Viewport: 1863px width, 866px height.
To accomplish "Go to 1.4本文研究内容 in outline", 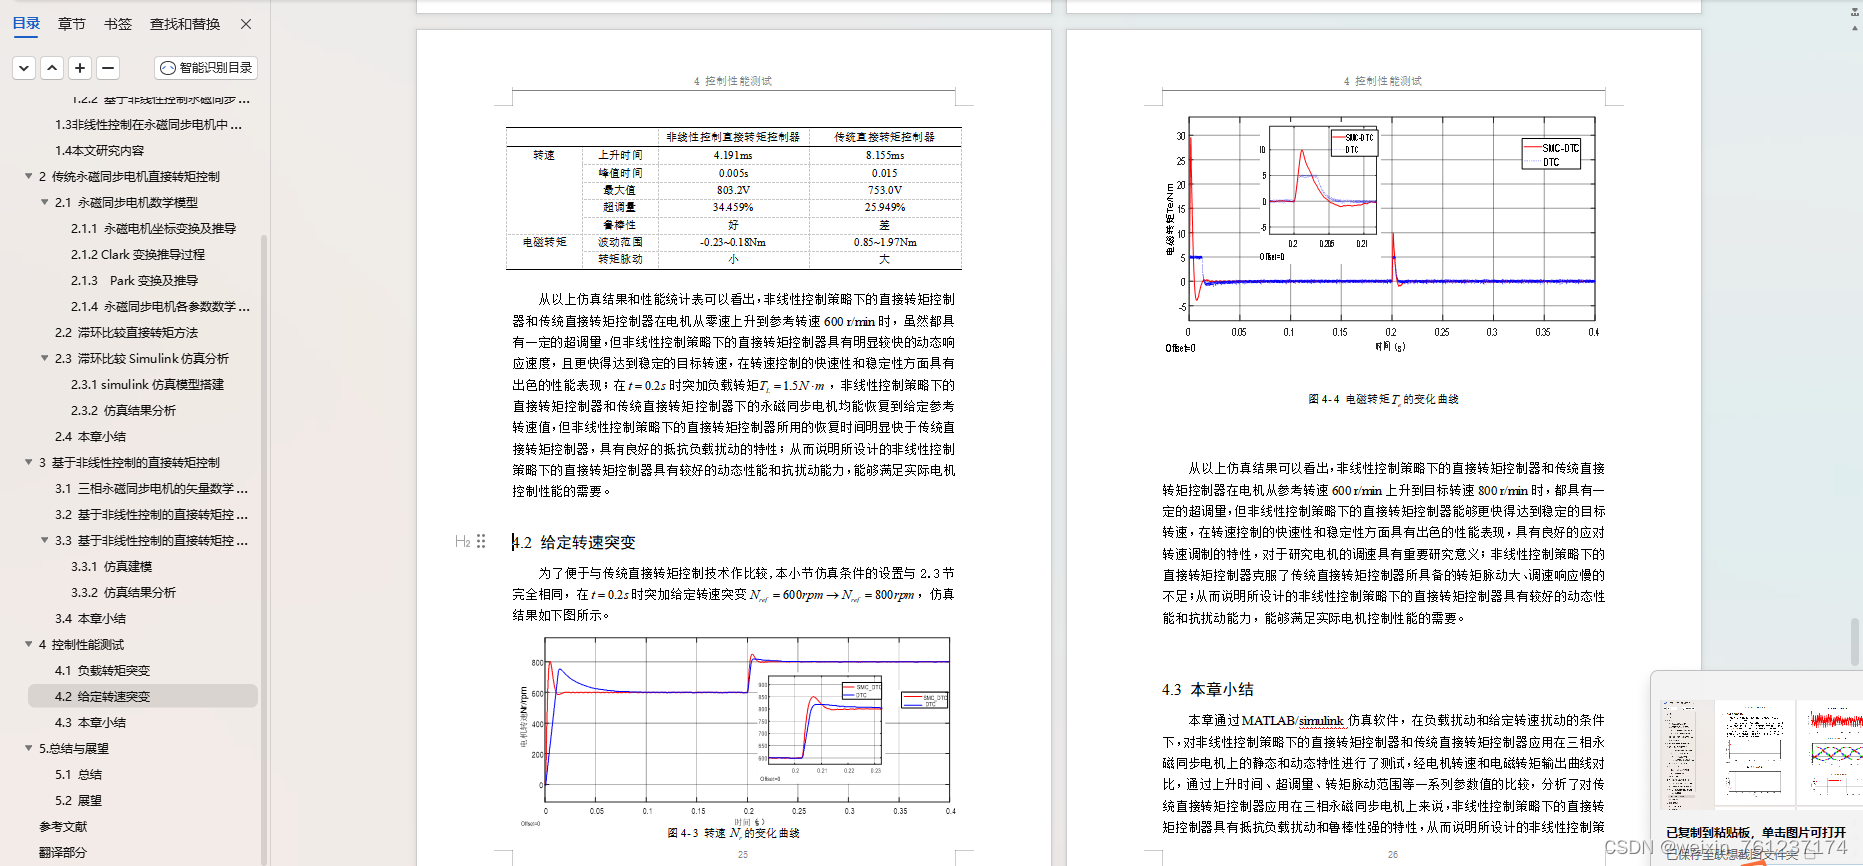I will 99,150.
